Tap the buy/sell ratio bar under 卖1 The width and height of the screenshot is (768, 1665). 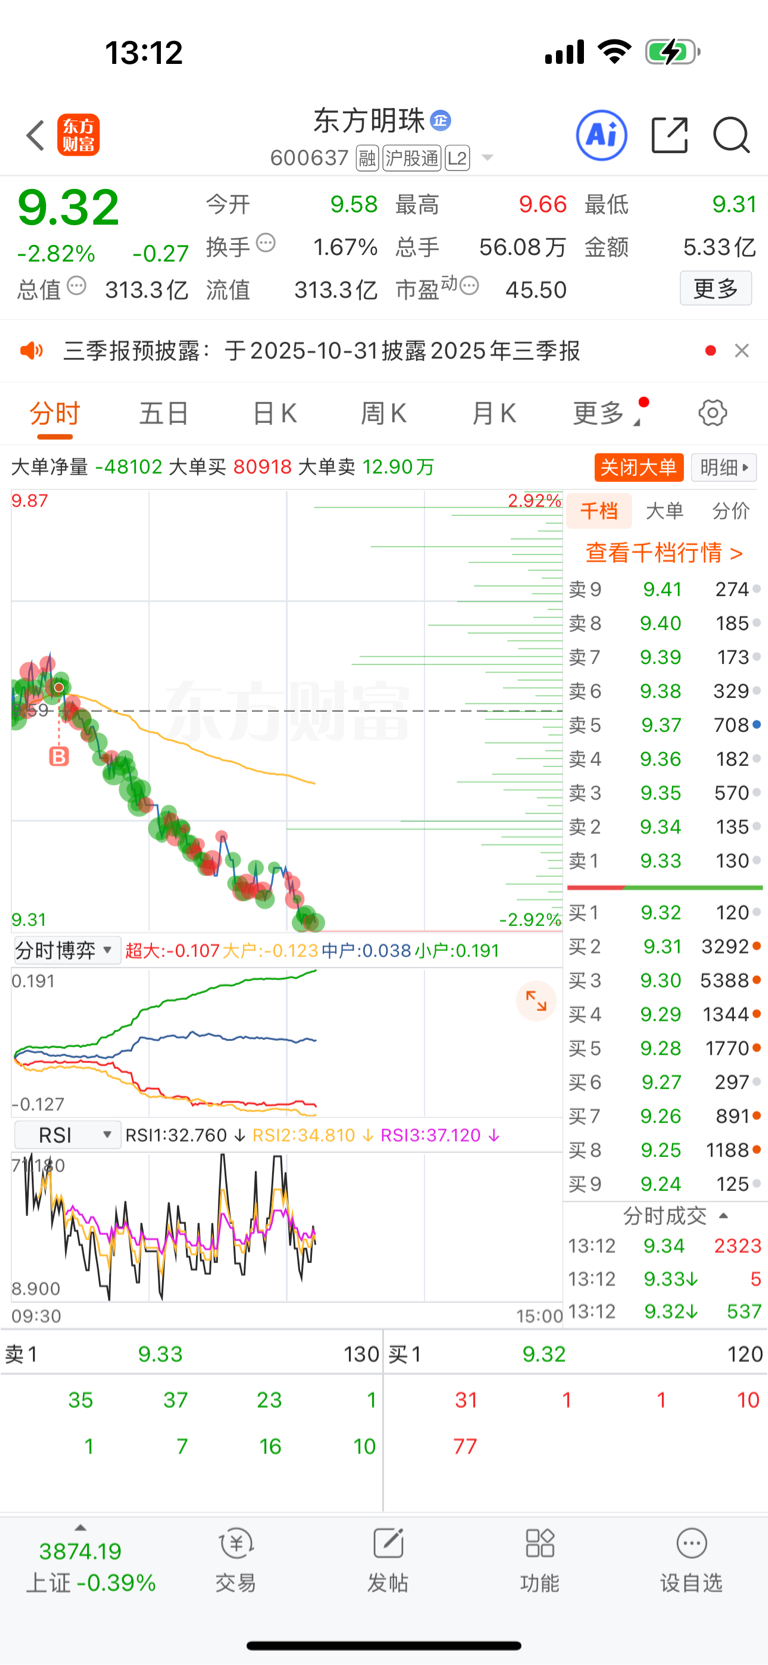click(665, 887)
